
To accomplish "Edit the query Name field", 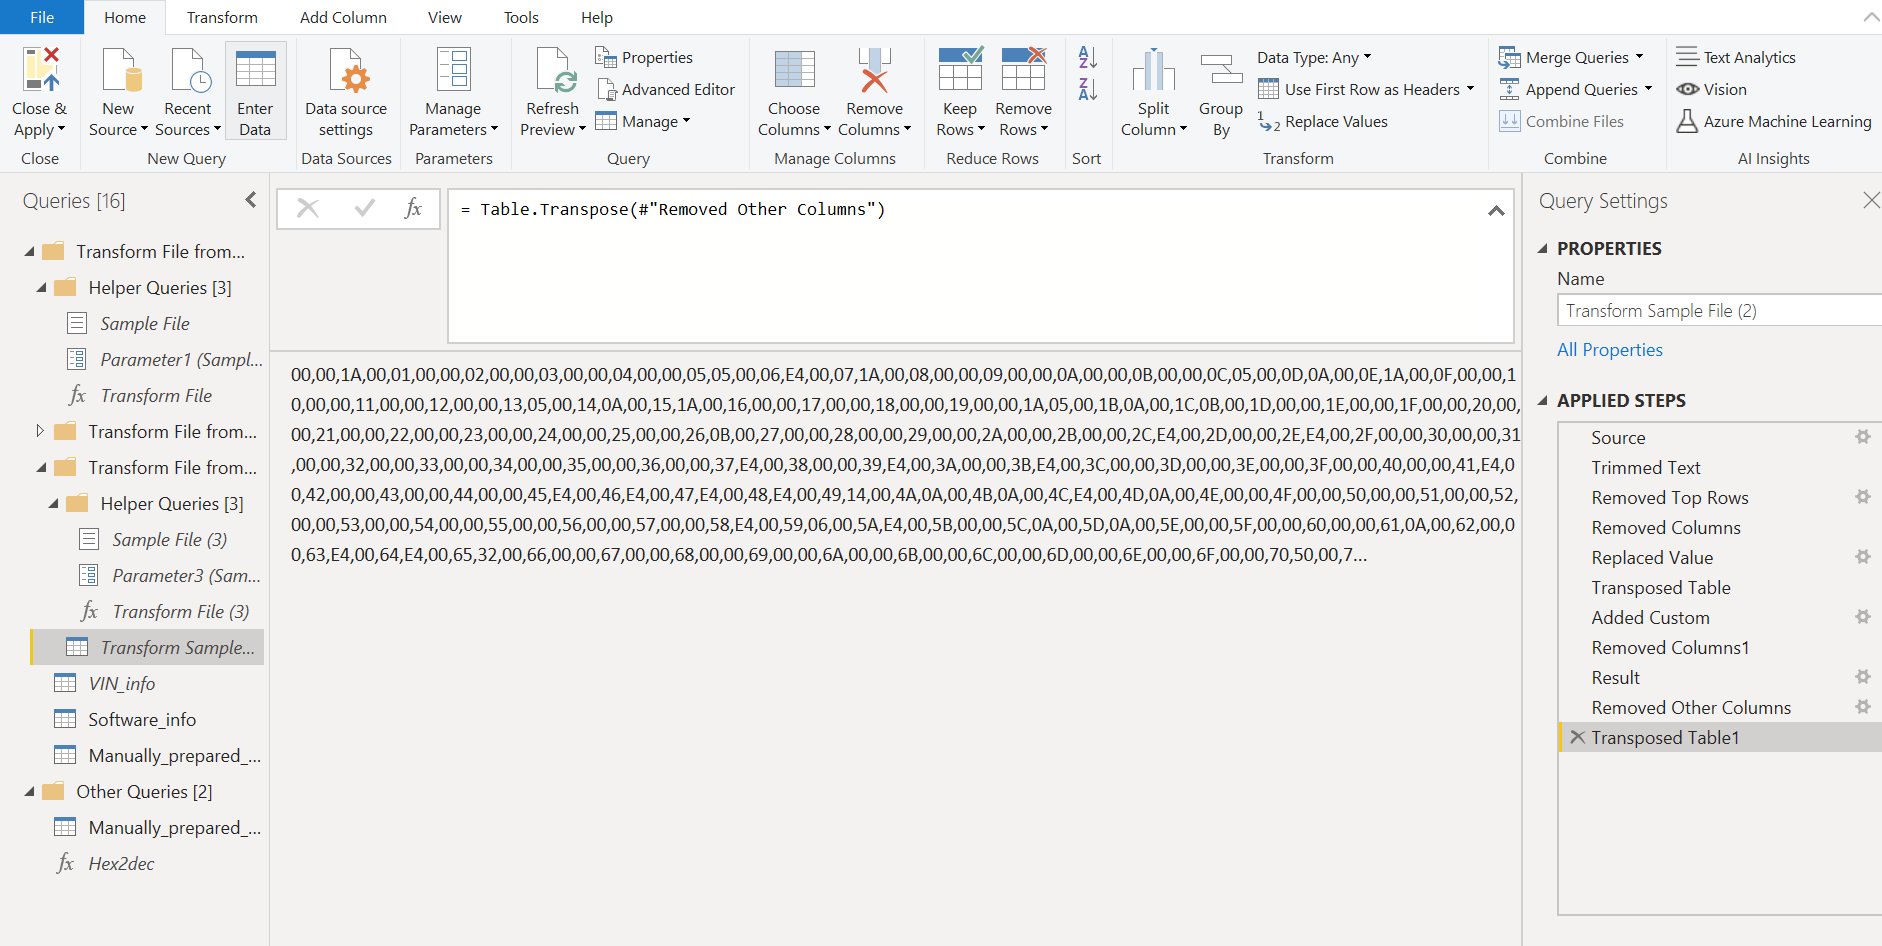I will (x=1719, y=310).
